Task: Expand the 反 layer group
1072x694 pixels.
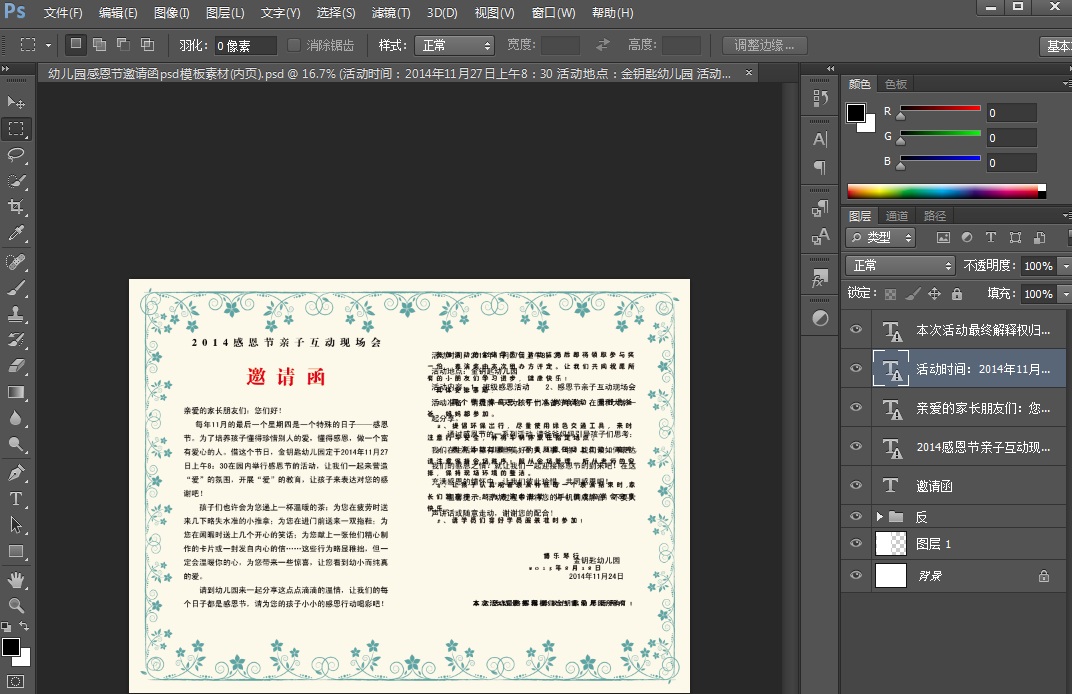Action: coord(879,516)
